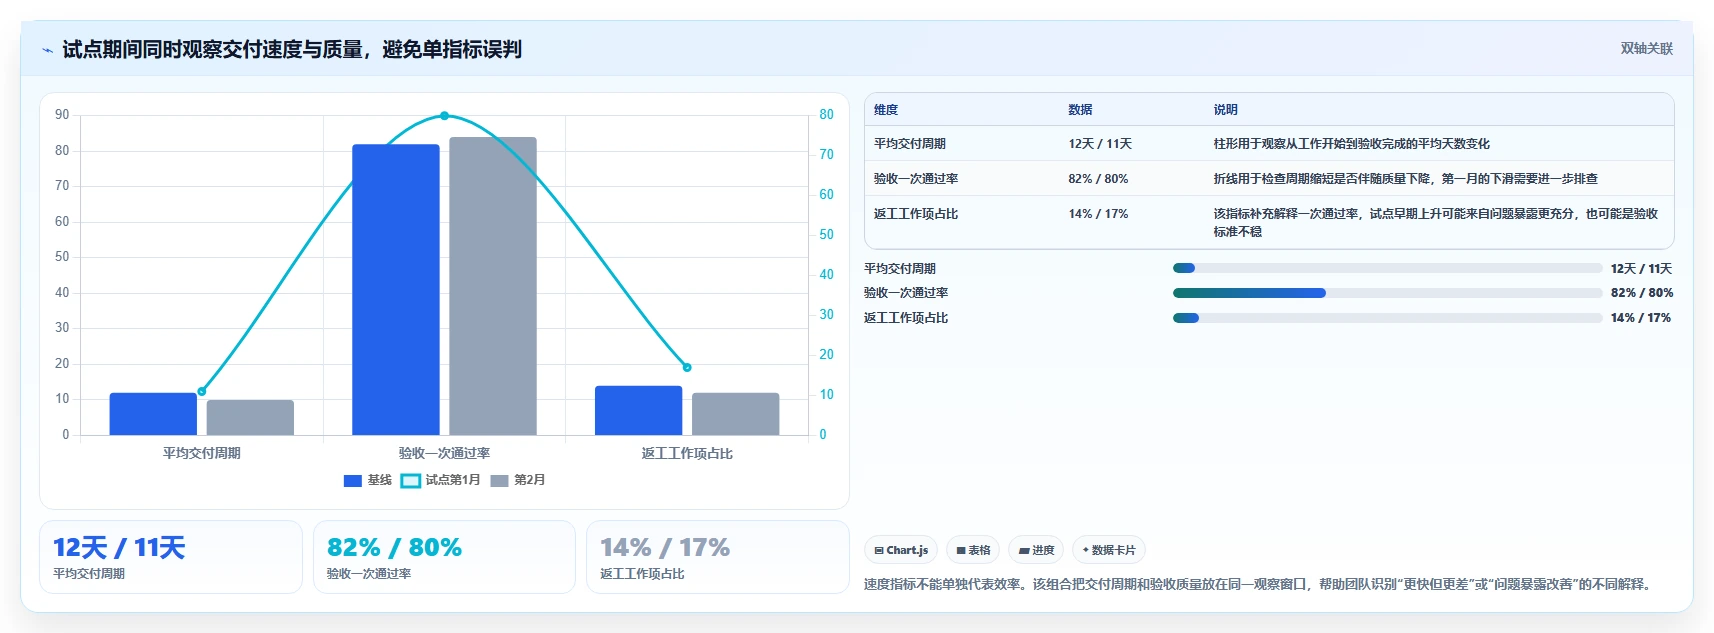Screen dimensions: 1714x633
Task: Click the footer note starting 速度指标不能单独代表效率
Action: [1259, 584]
